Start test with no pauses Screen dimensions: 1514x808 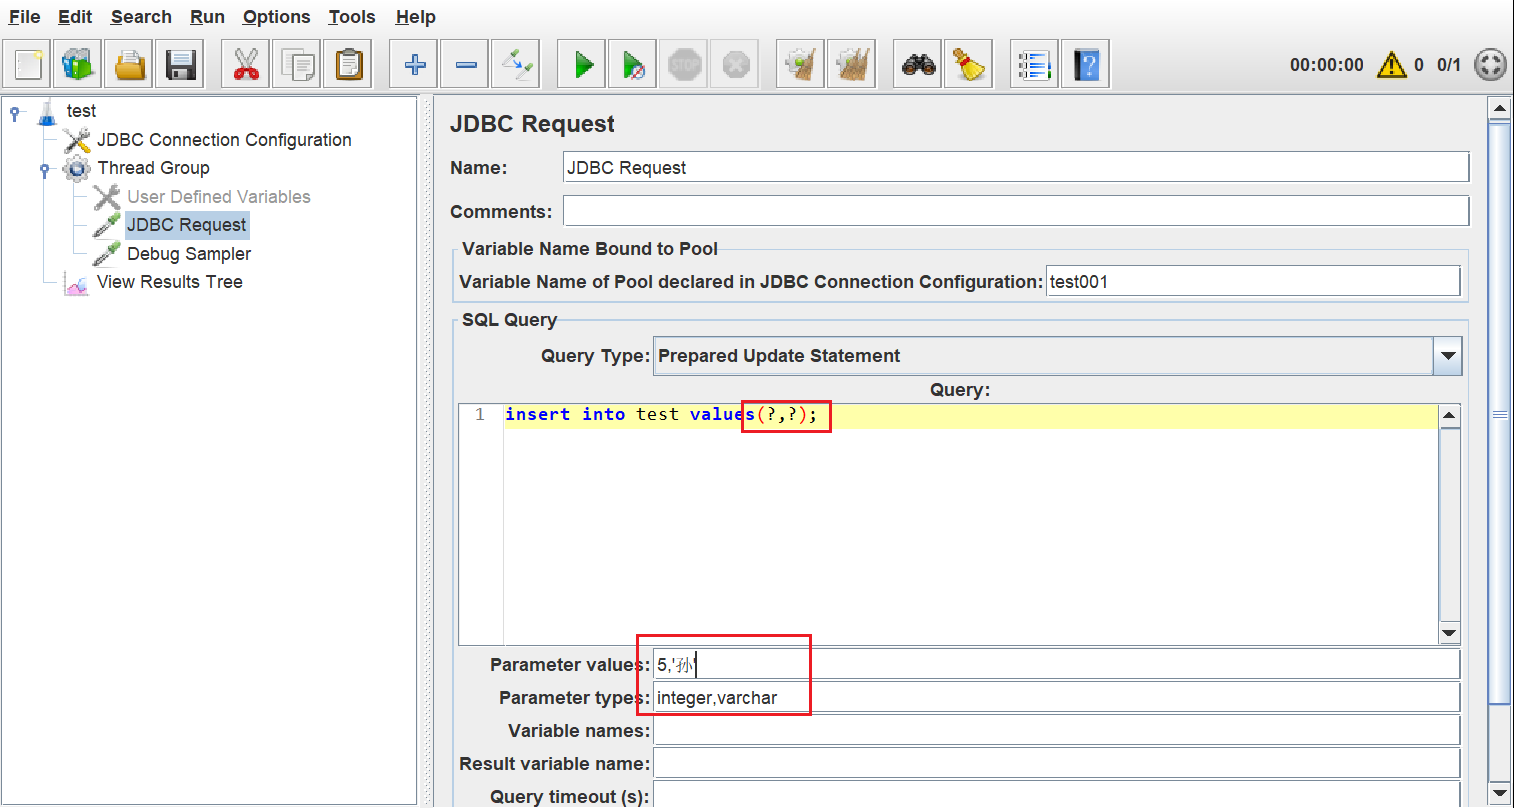(634, 65)
